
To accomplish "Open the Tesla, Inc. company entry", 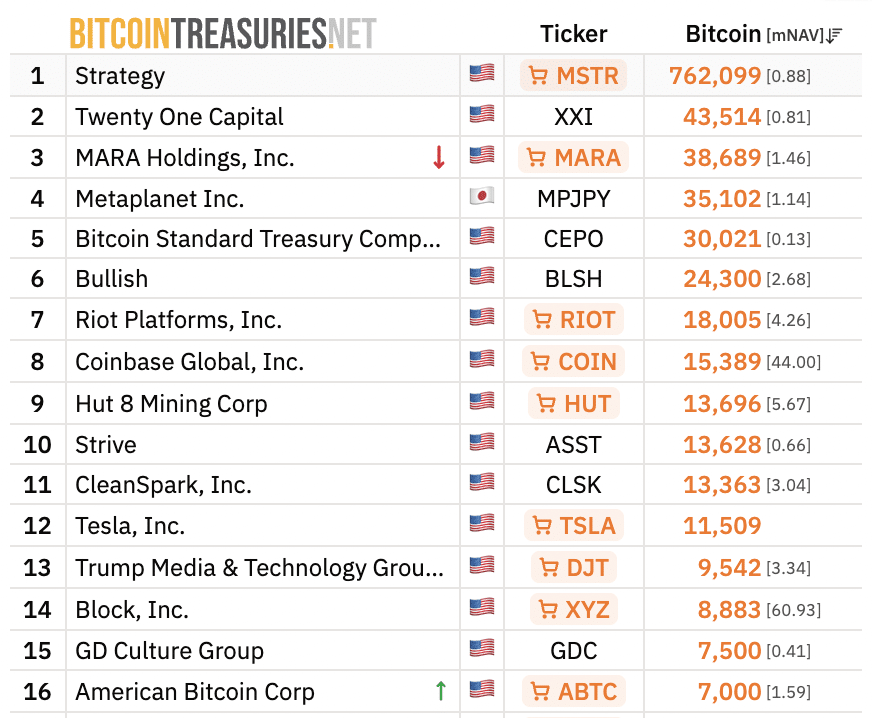I will (x=130, y=526).
